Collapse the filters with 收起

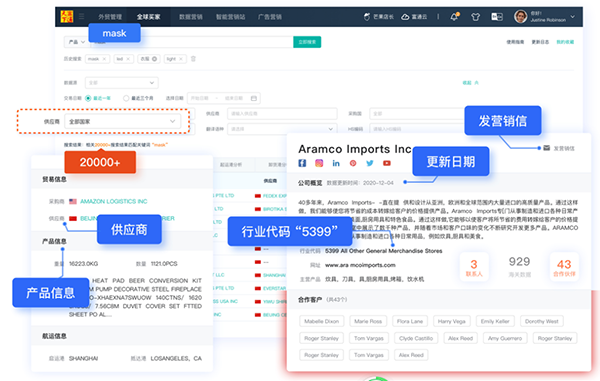[x=470, y=83]
